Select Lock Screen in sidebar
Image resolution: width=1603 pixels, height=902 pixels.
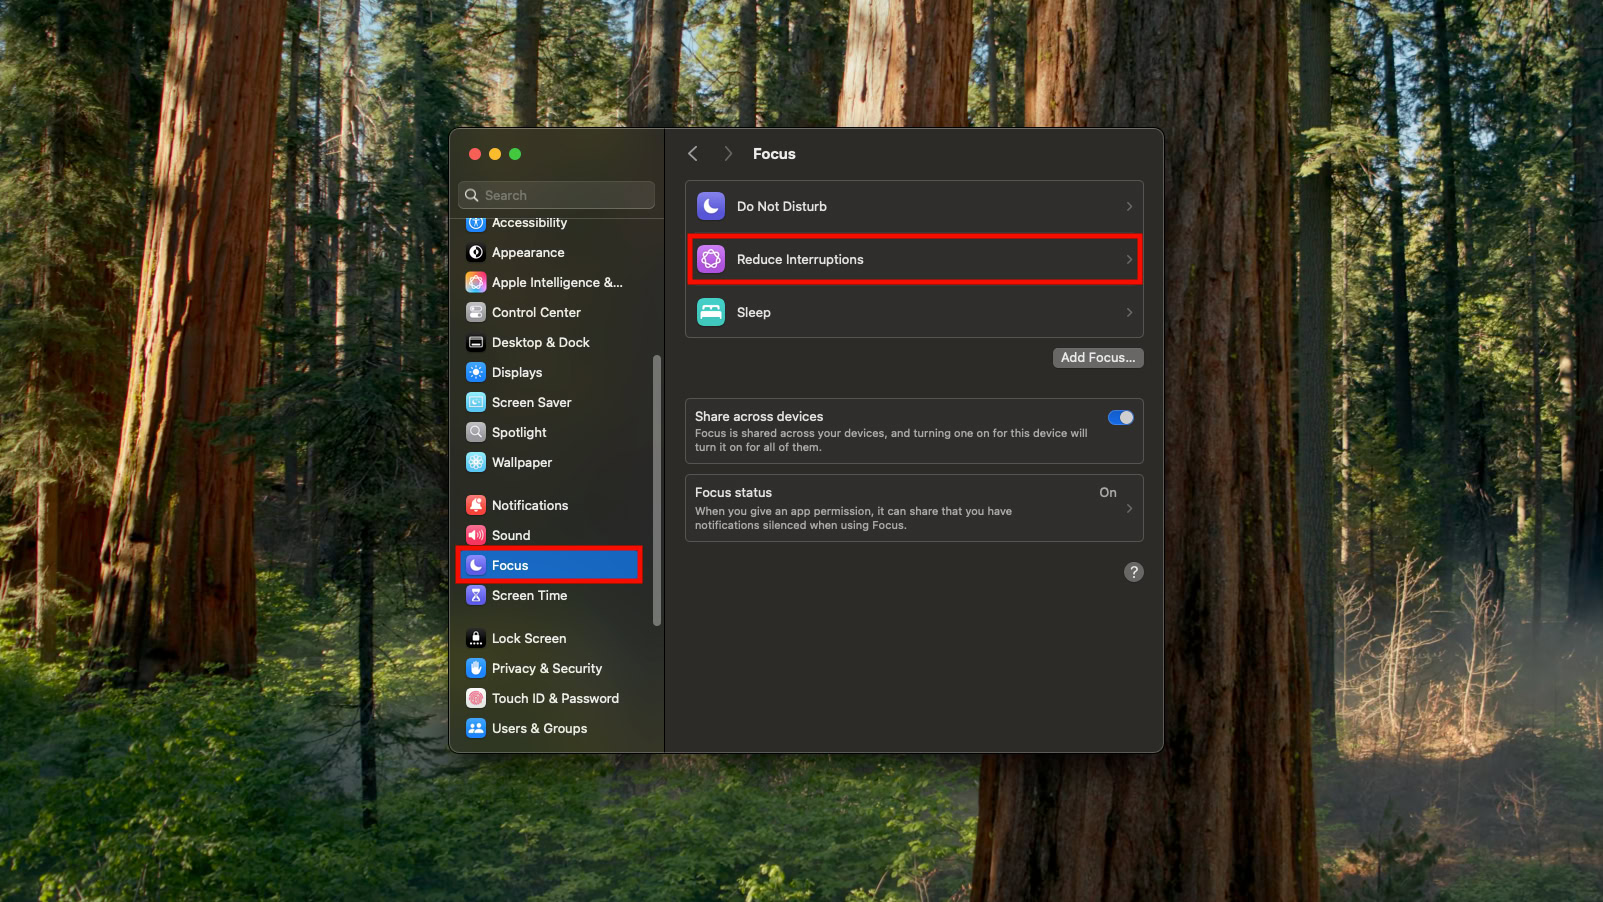(528, 638)
